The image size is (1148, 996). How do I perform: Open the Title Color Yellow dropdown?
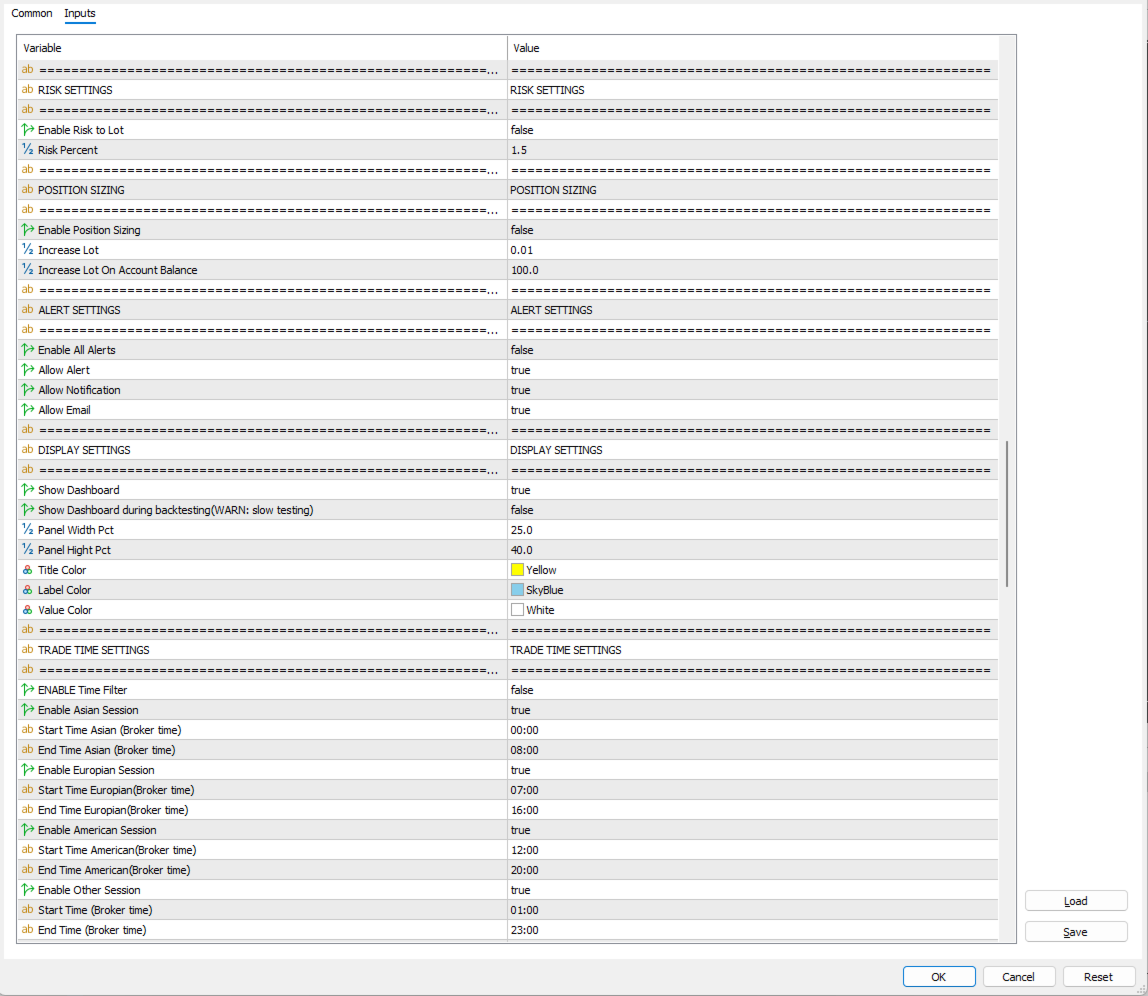point(753,570)
